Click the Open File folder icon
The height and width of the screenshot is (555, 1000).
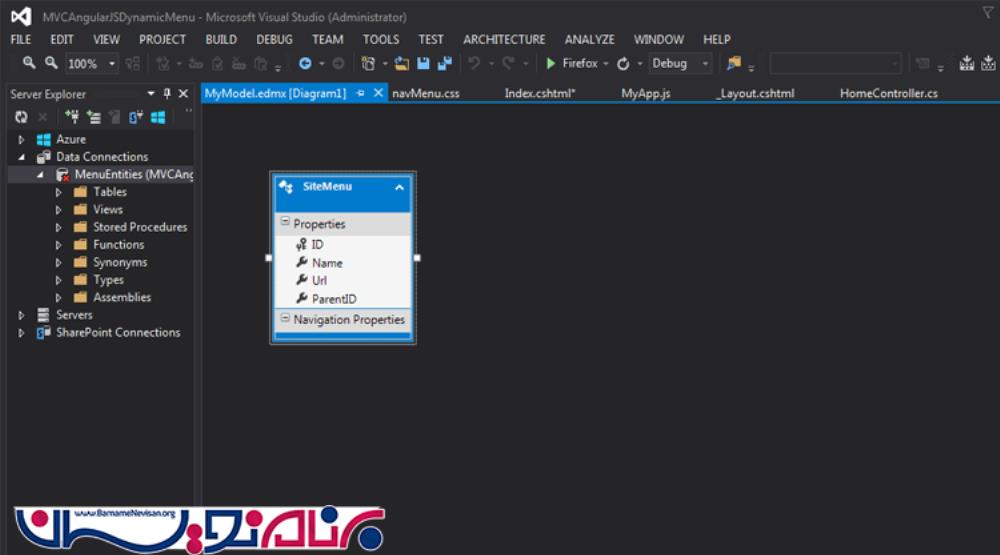click(402, 63)
